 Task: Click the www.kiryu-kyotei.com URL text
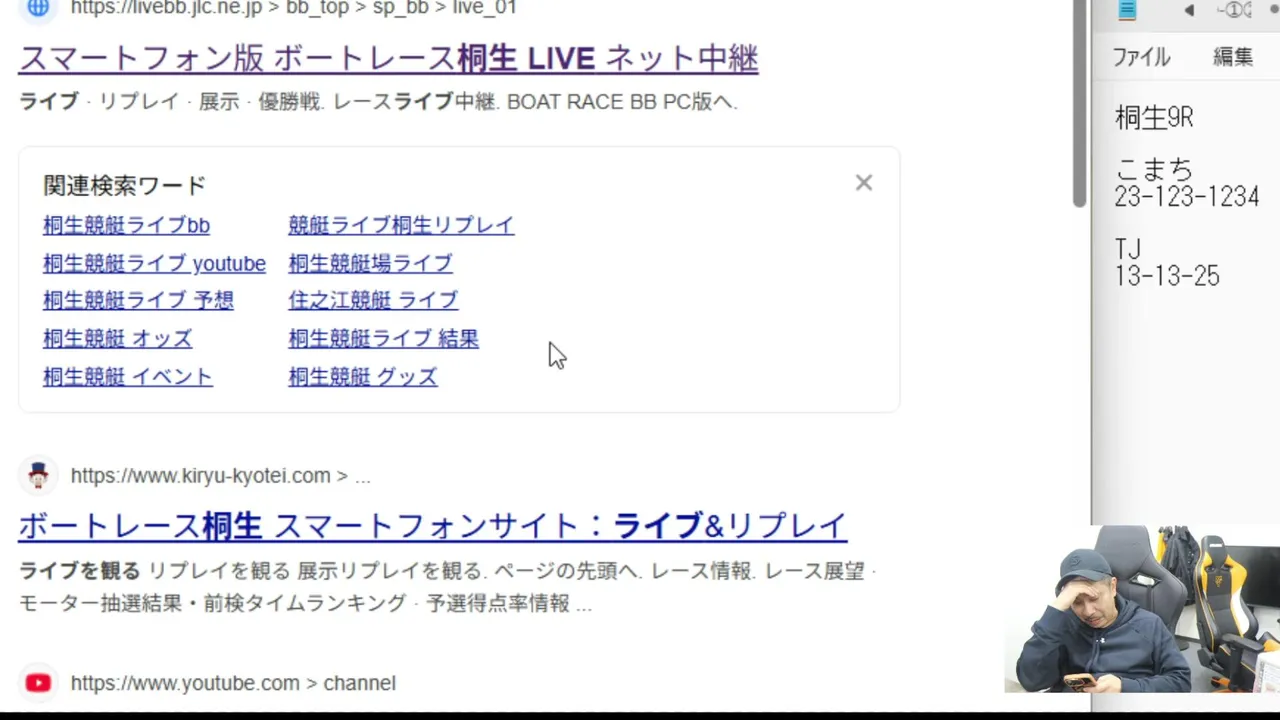coord(220,476)
